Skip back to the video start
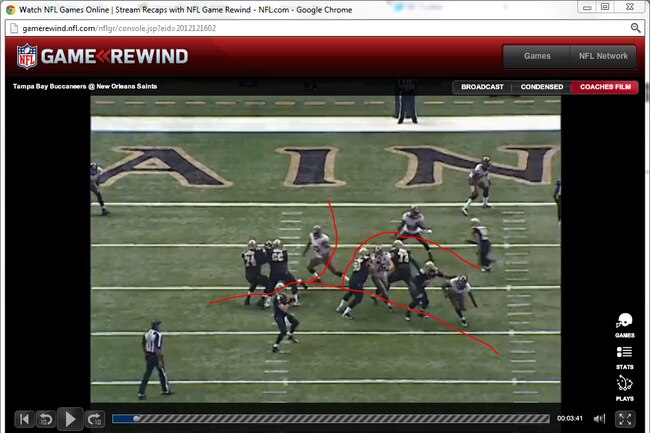Viewport: 650px width, 433px height. 24,419
